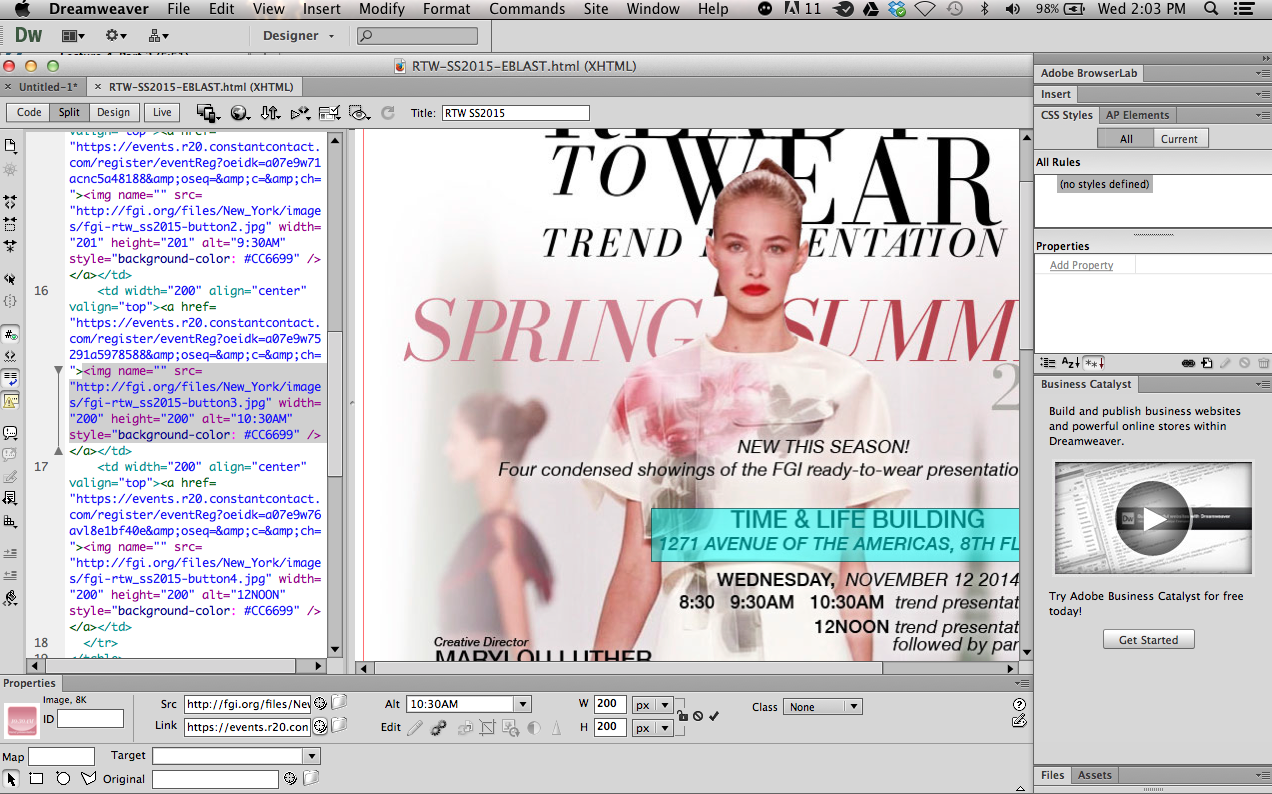This screenshot has width=1272, height=794.
Task: Click Expand All icon in coding toolbar
Action: [11, 245]
